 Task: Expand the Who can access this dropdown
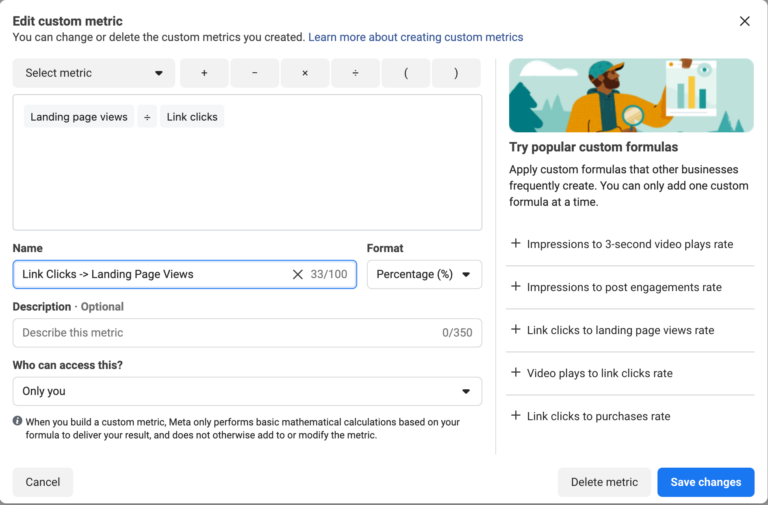click(x=247, y=391)
